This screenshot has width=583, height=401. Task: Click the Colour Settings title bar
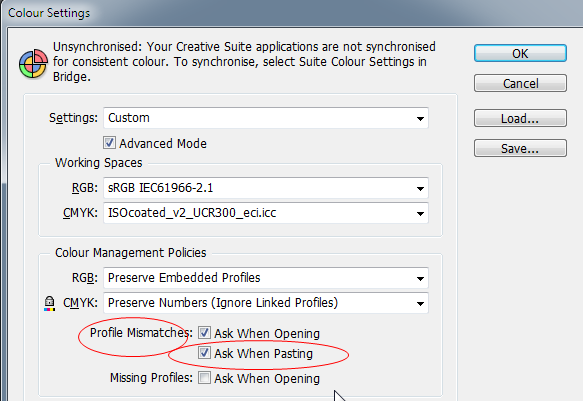[x=292, y=13]
